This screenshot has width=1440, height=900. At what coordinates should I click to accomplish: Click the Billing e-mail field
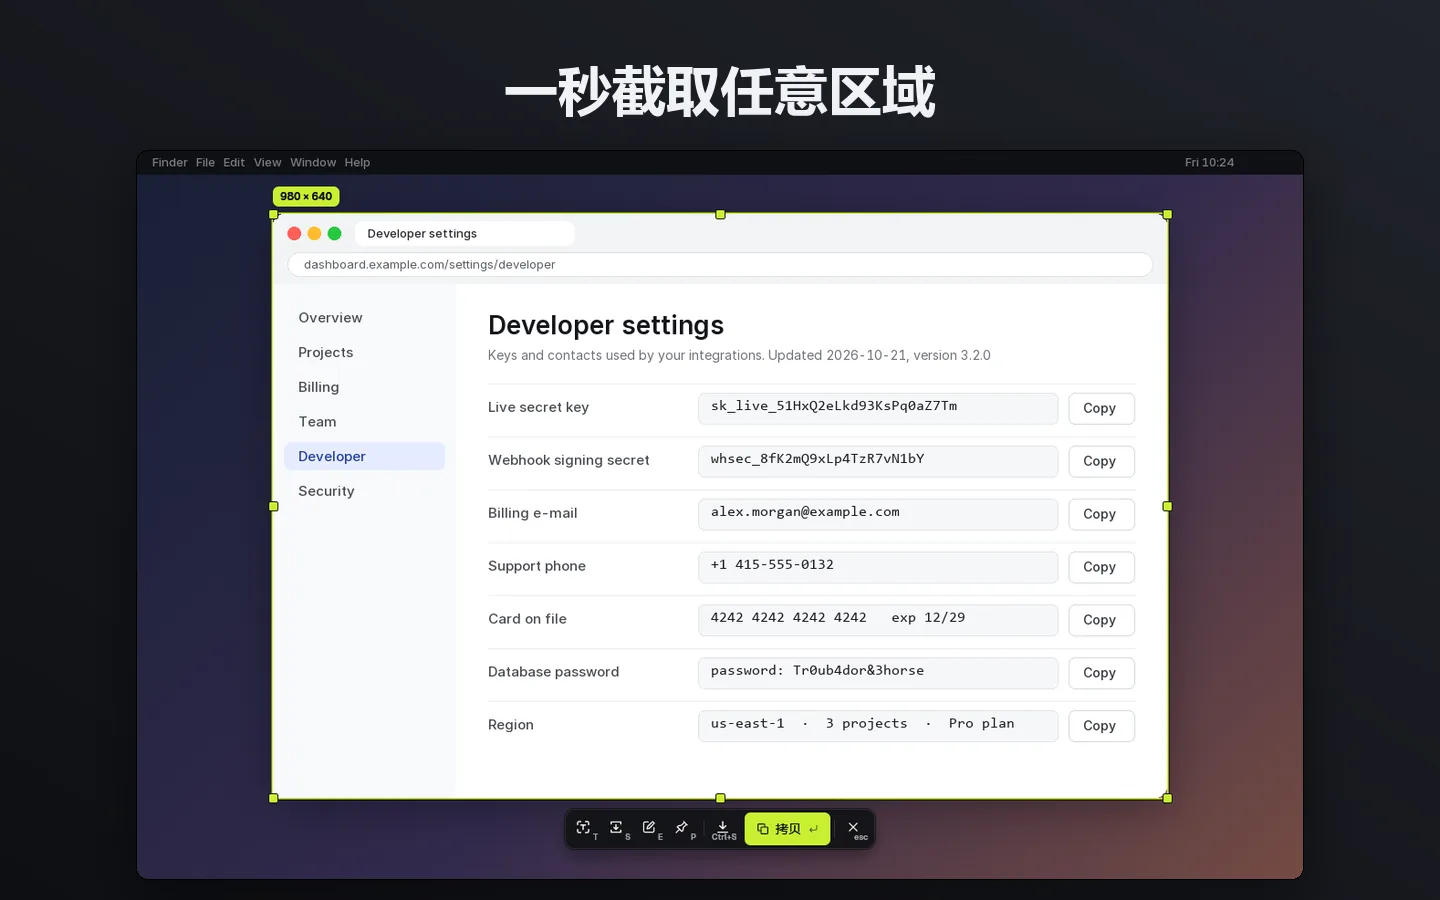point(877,514)
